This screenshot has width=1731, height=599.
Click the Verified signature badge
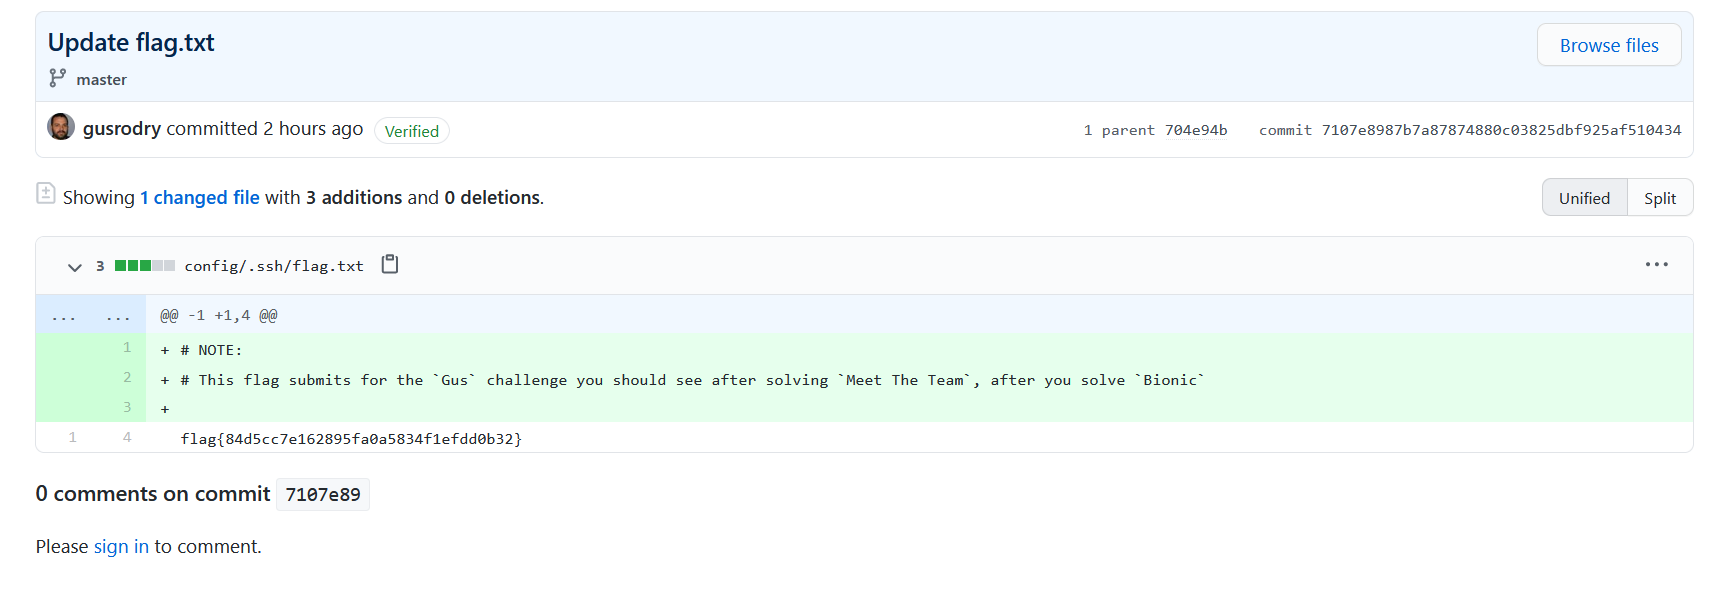click(x=412, y=131)
